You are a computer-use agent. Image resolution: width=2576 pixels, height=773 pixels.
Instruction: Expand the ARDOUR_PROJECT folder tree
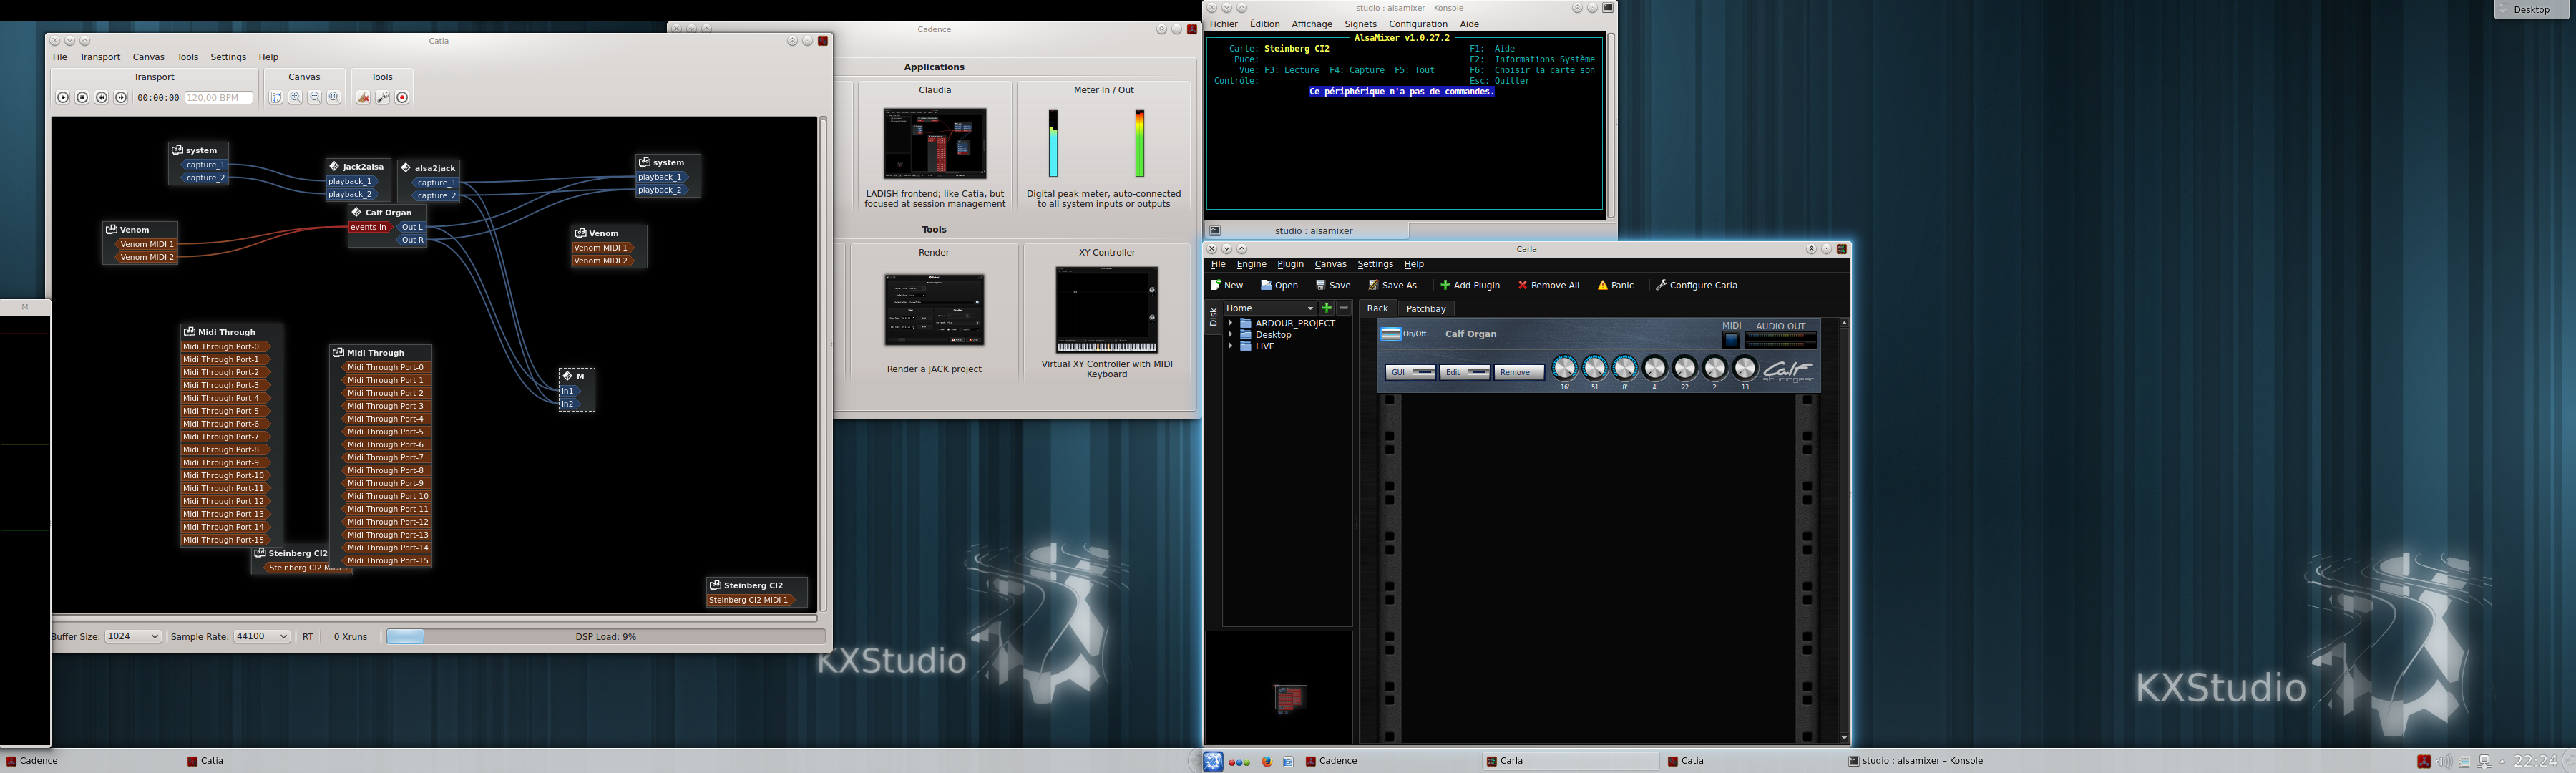(1230, 323)
